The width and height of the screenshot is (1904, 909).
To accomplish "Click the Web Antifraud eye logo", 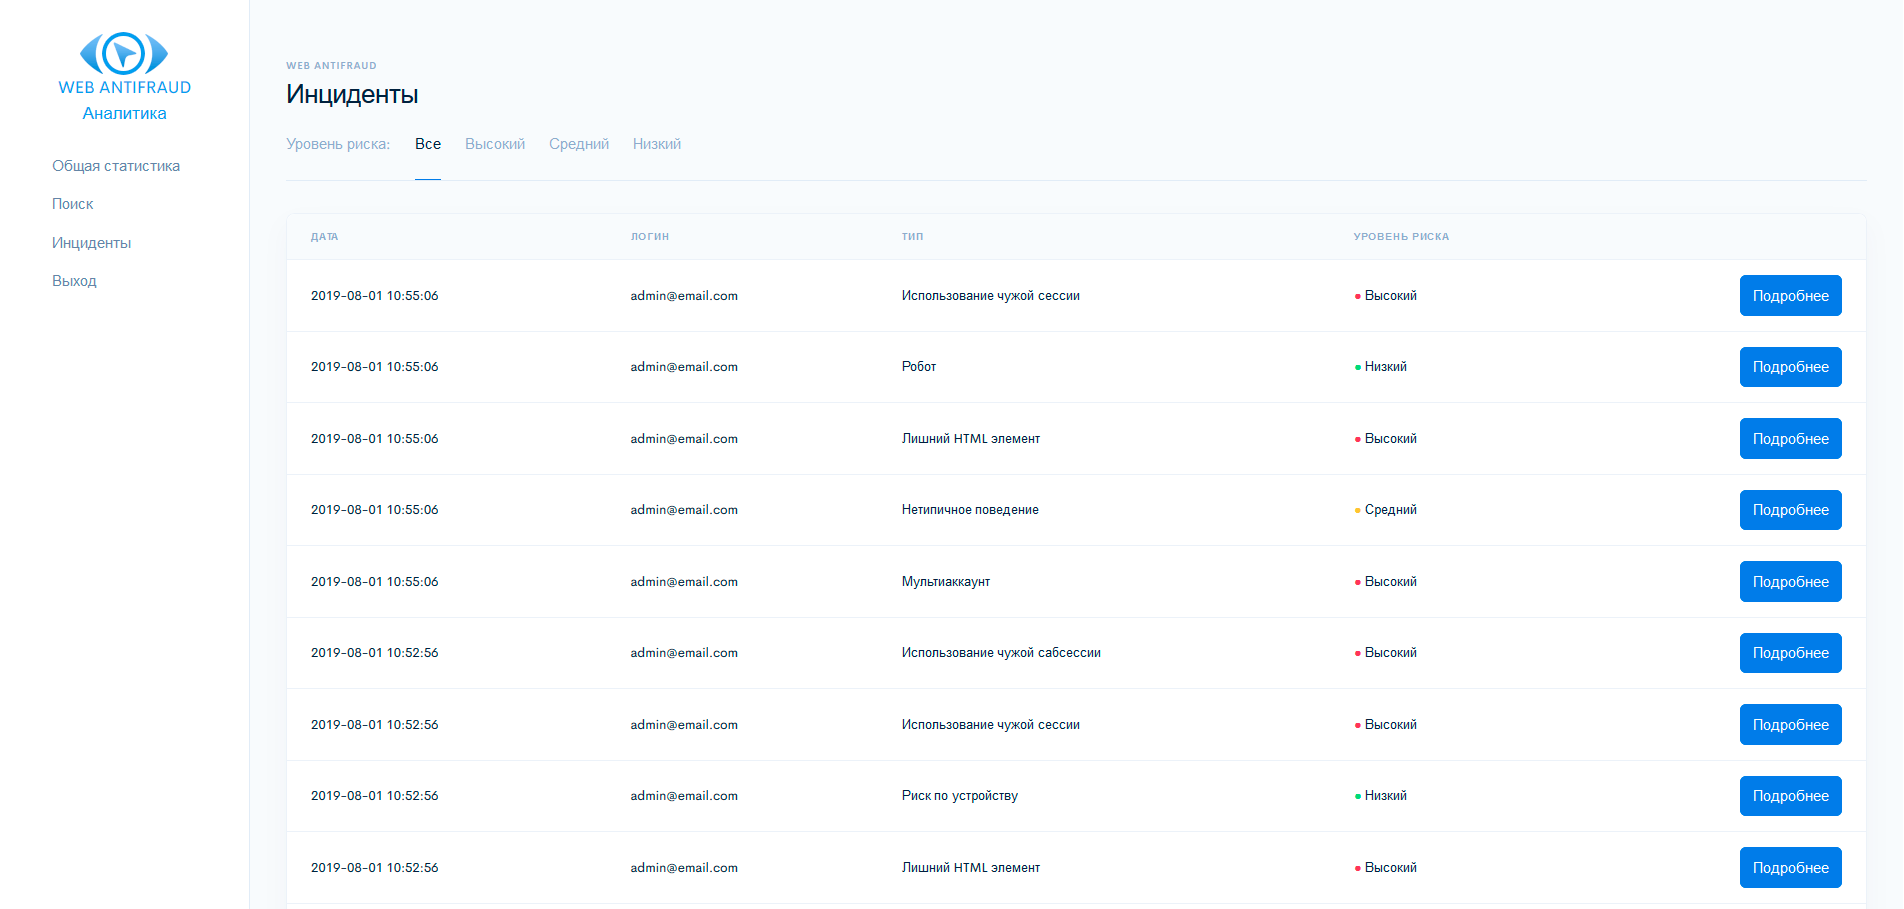I will click(124, 54).
